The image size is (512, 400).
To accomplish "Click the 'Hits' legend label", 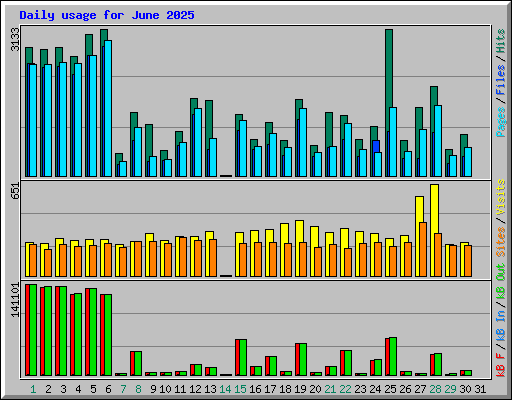I will (501, 41).
